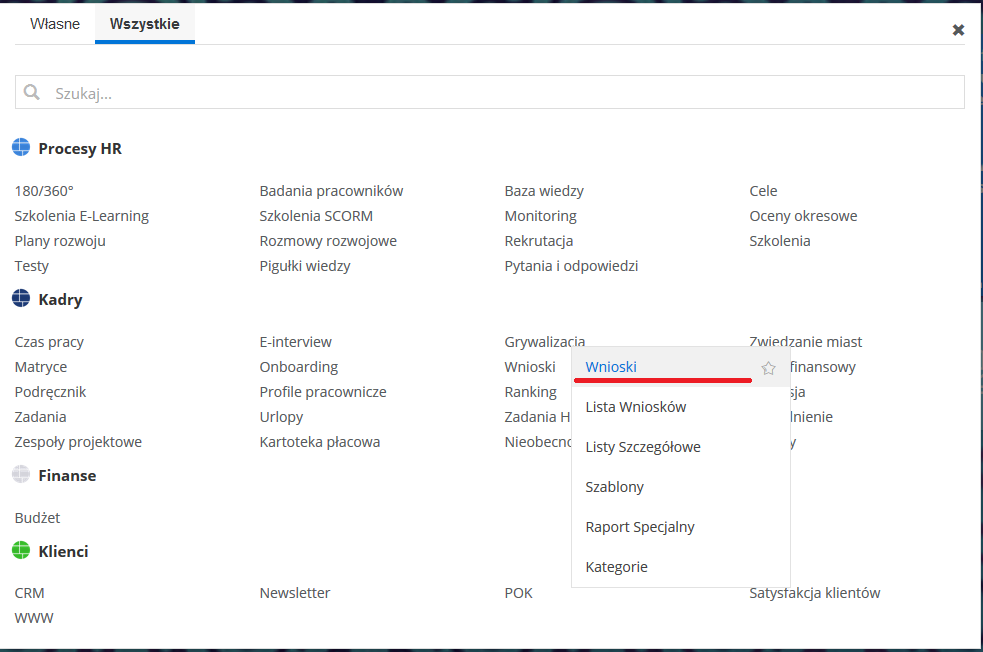Viewport: 983px width, 652px height.
Task: Select Listy Szczegółowe in the submenu
Action: [x=643, y=447]
